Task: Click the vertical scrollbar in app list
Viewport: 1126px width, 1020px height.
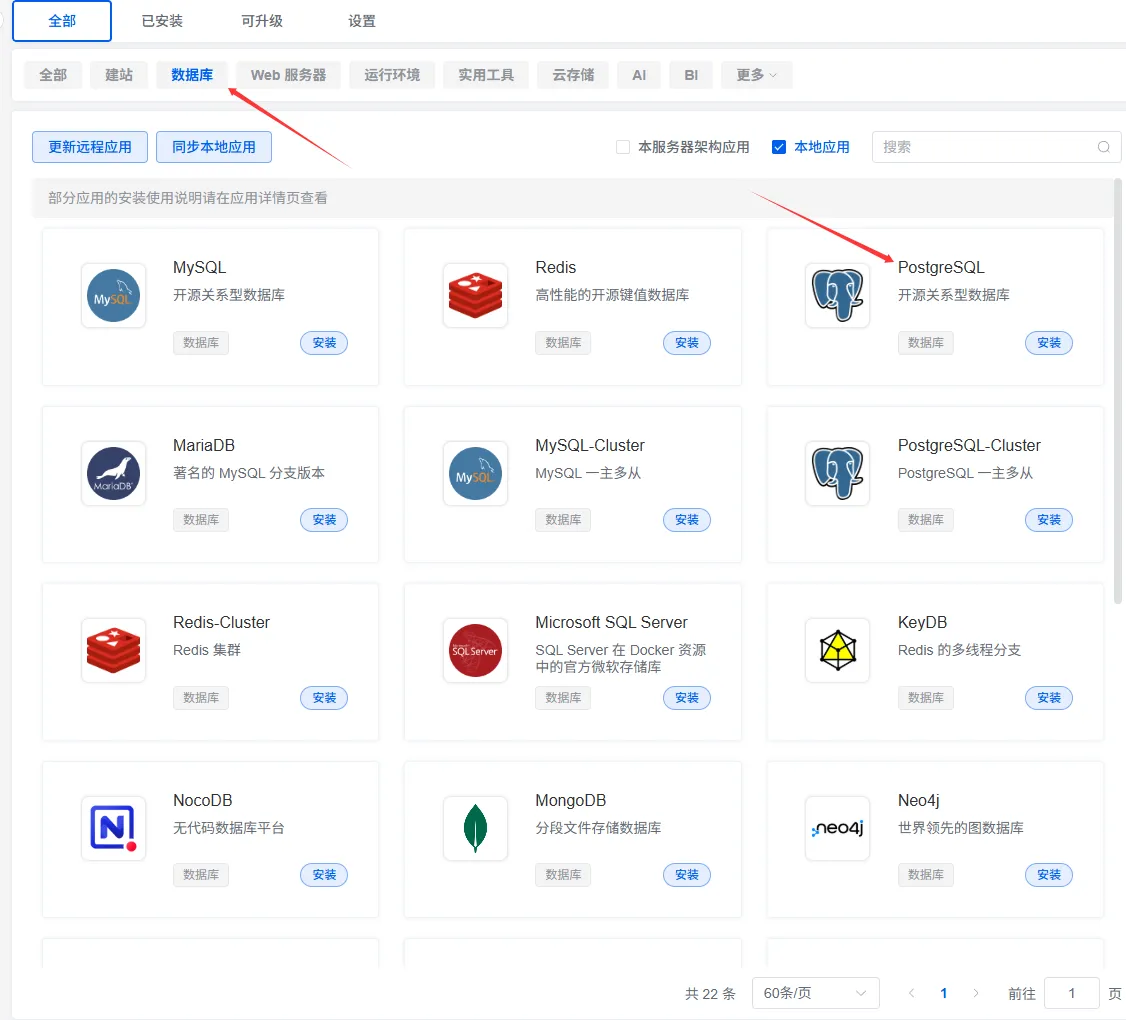Action: 1118,390
